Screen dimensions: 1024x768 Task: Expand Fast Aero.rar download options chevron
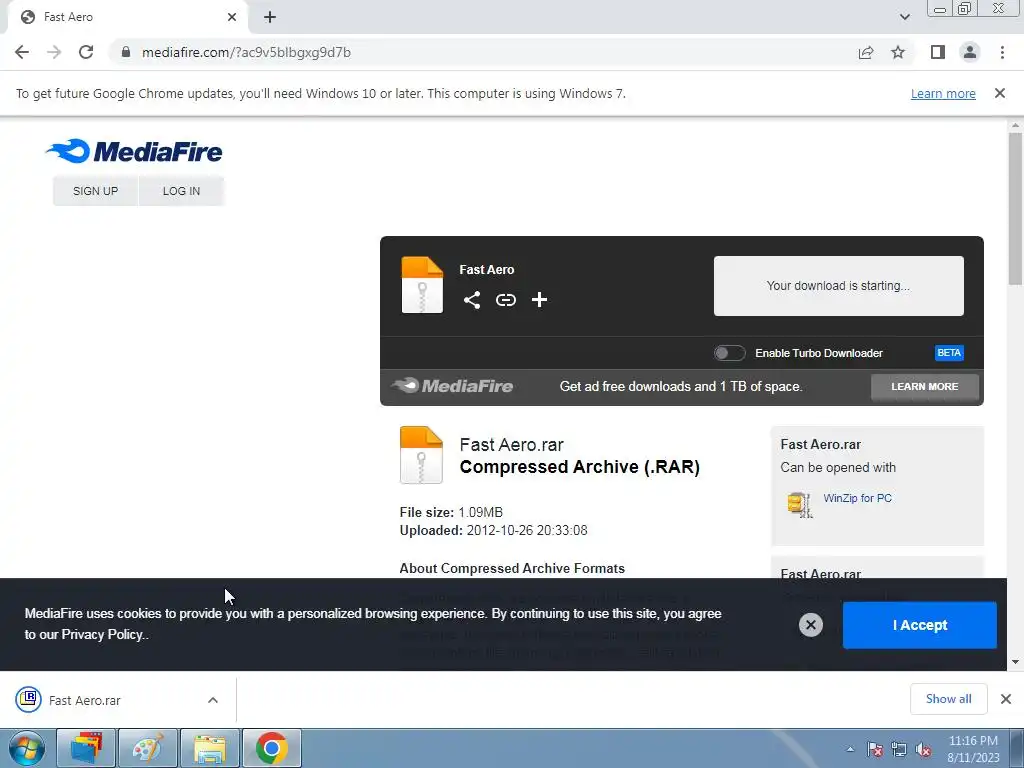(213, 700)
